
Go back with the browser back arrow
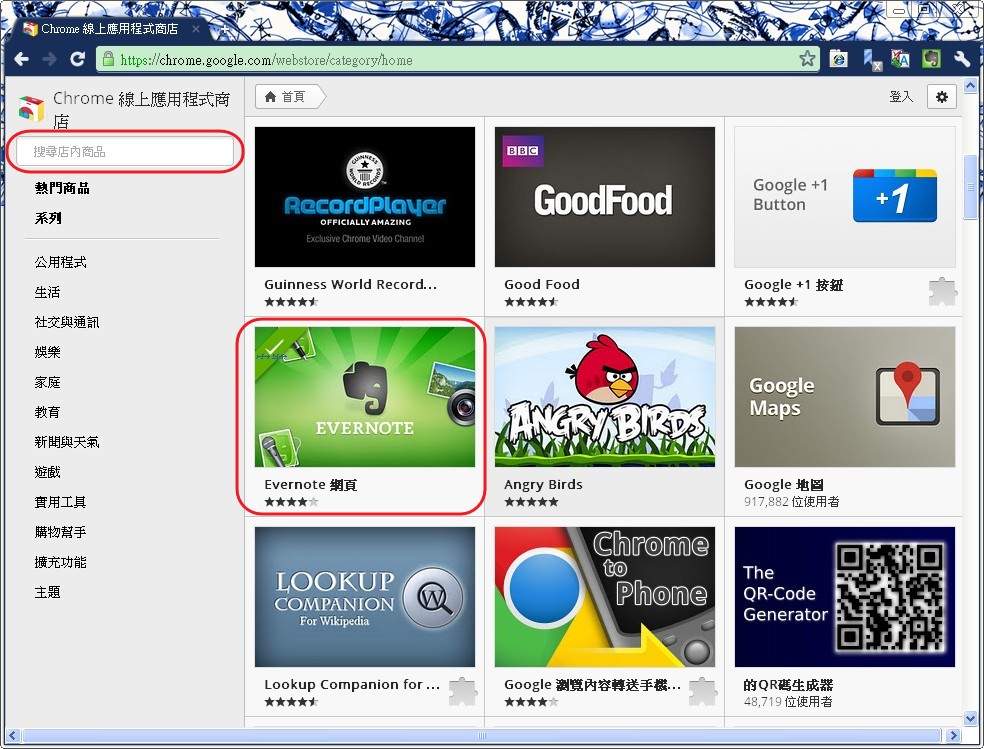click(22, 60)
